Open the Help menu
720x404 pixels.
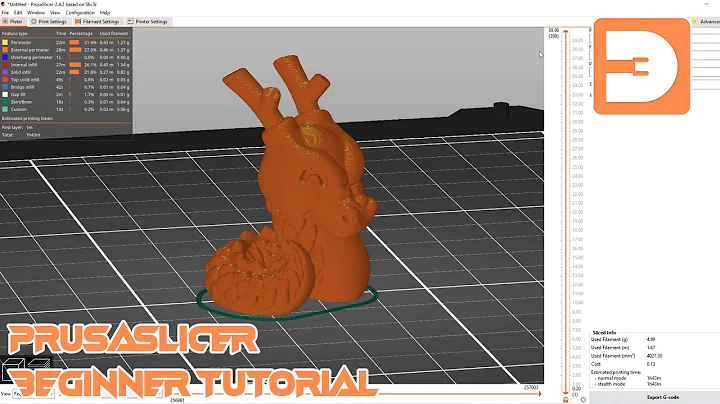click(x=105, y=13)
